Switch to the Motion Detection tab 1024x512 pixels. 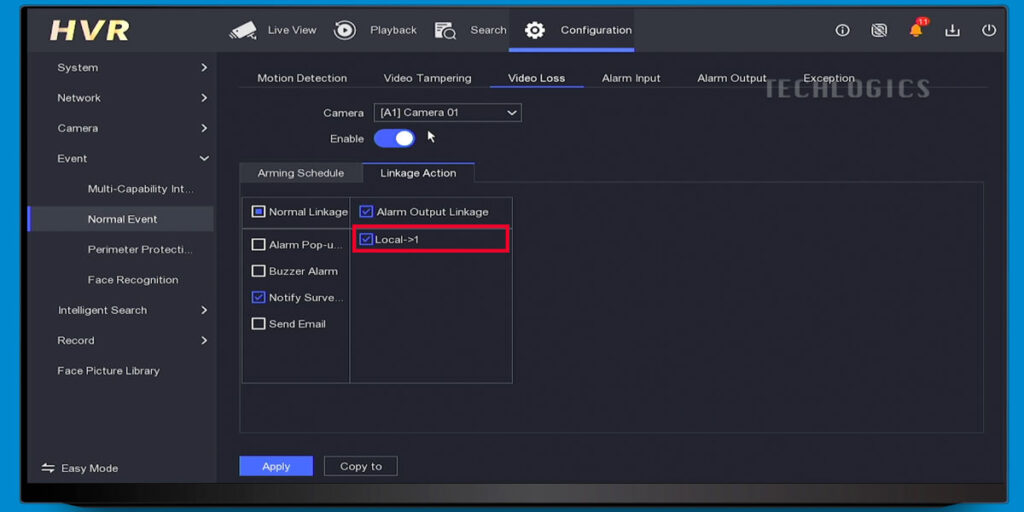(x=302, y=78)
